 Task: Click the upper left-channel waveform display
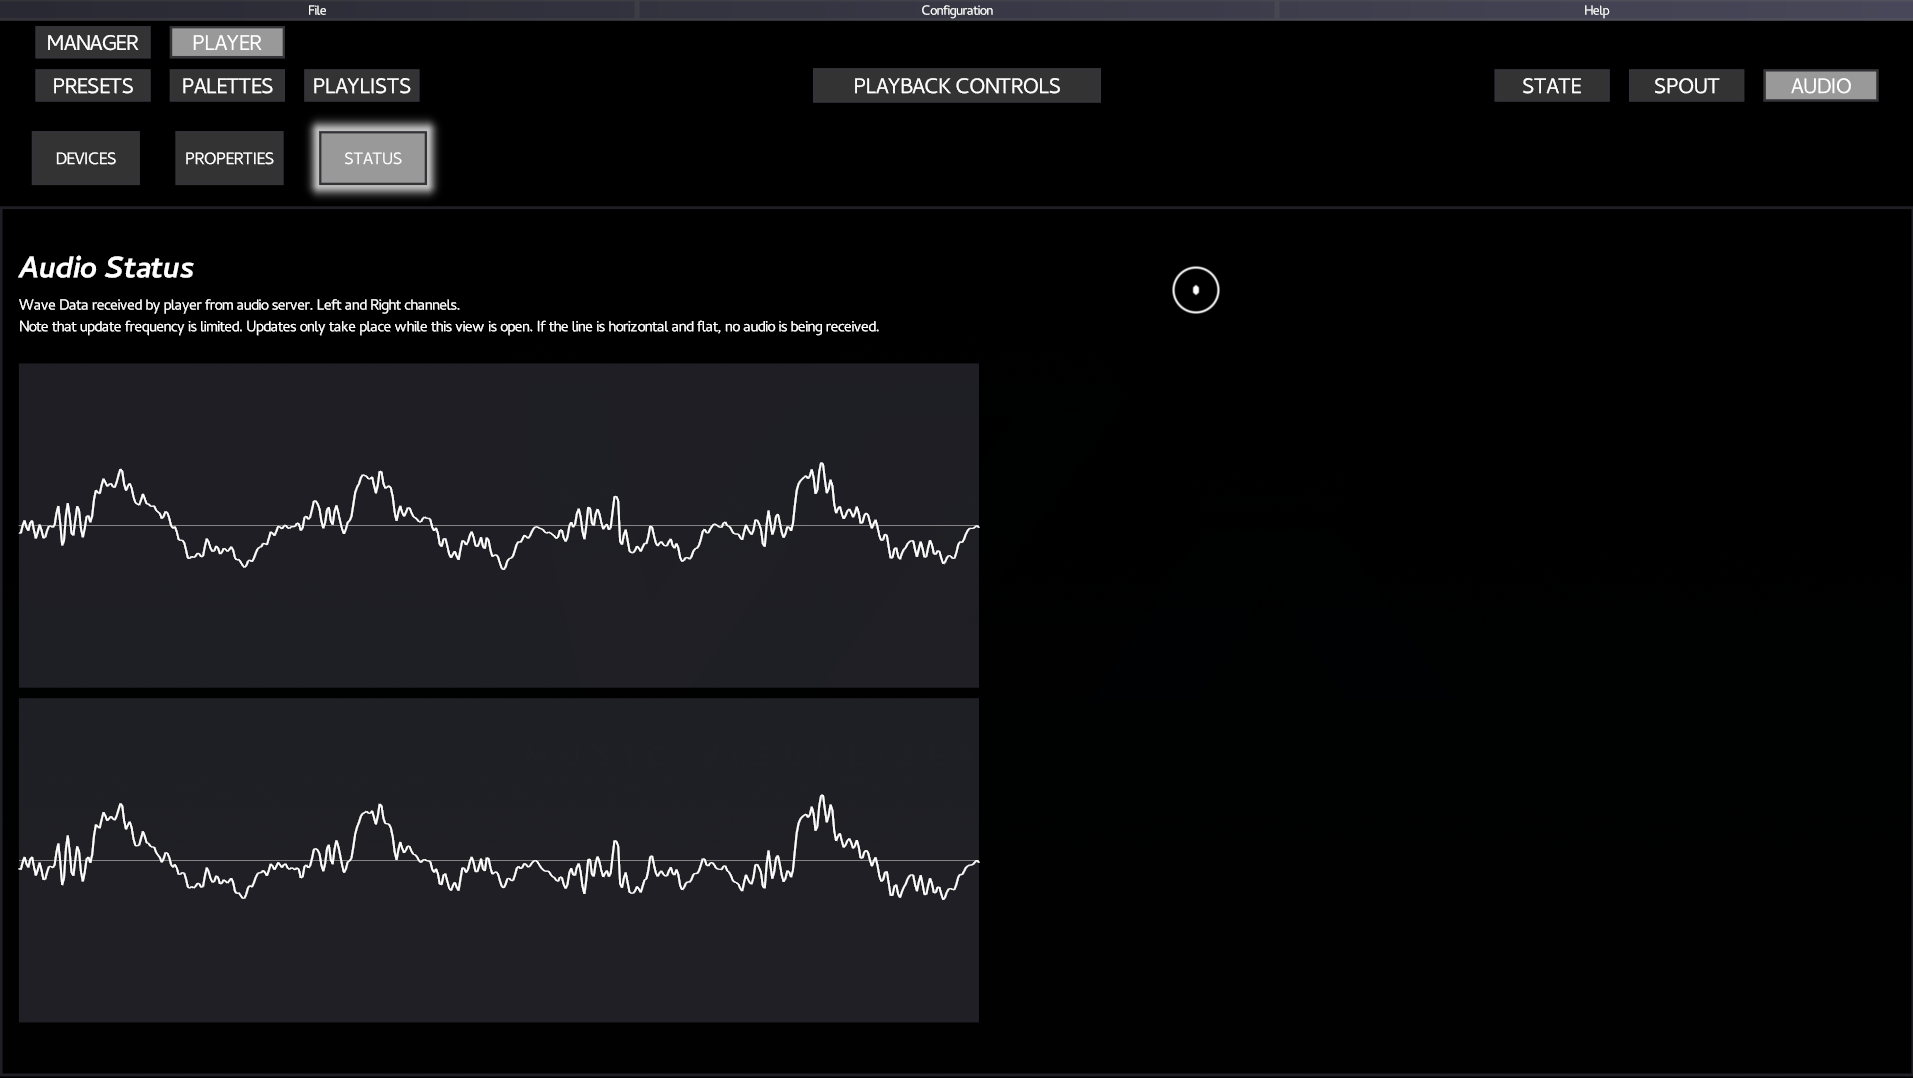(498, 525)
